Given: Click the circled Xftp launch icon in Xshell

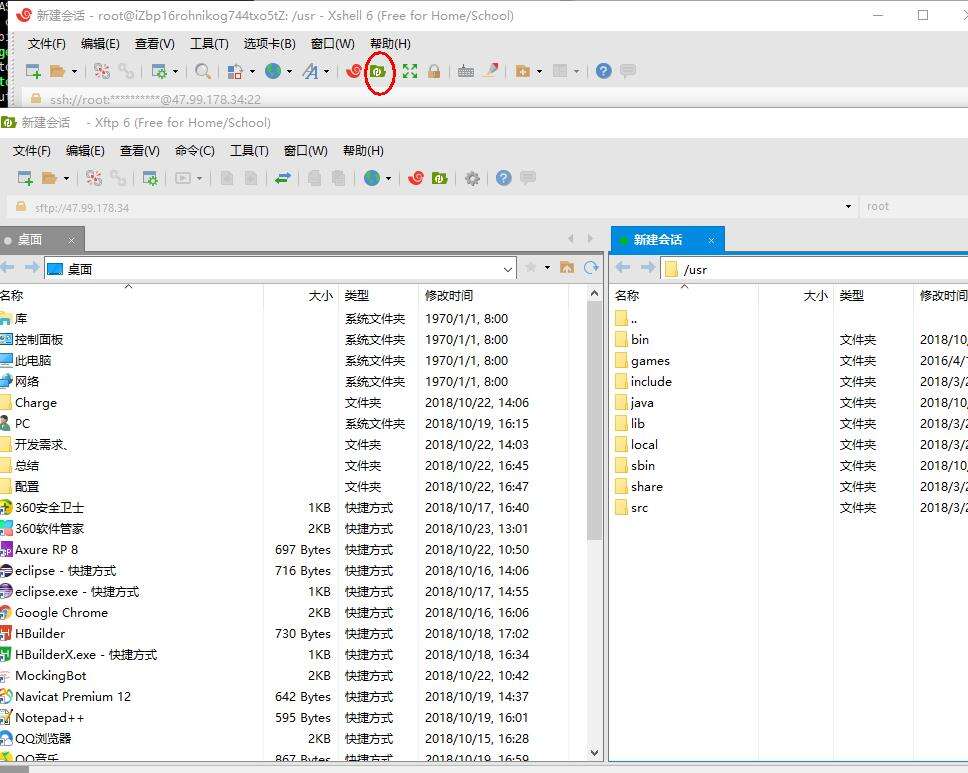Looking at the screenshot, I should 378,71.
